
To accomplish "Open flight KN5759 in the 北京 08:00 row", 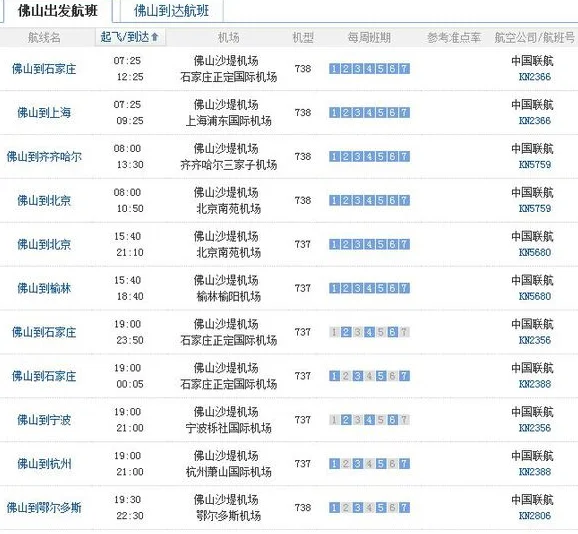I will pyautogui.click(x=535, y=208).
